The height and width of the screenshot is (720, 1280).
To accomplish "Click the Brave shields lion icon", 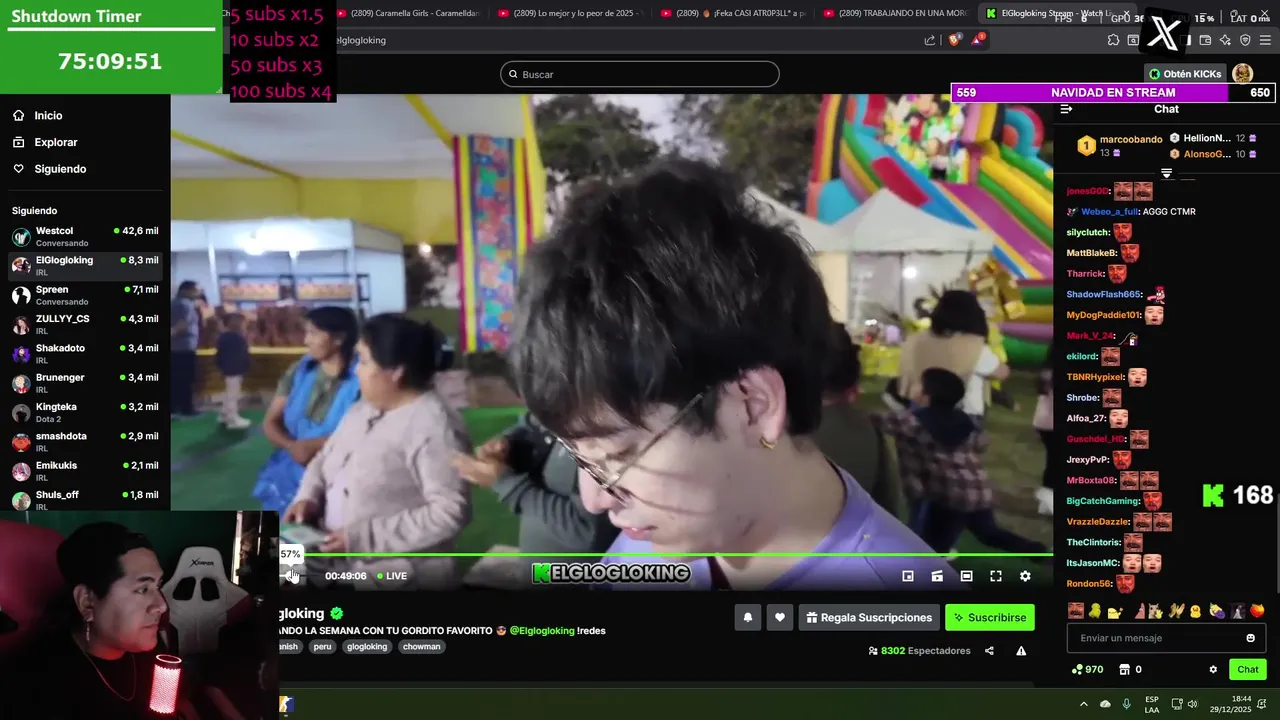I will (x=954, y=40).
